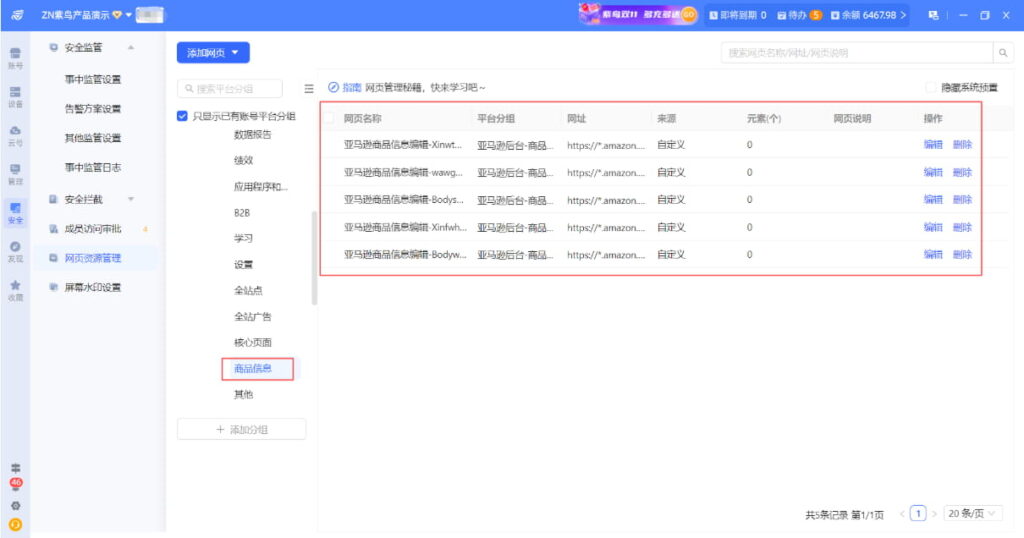Screen dimensions: 1024x538
Task: Check the 隐藏系统预置 checkbox
Action: click(931, 87)
